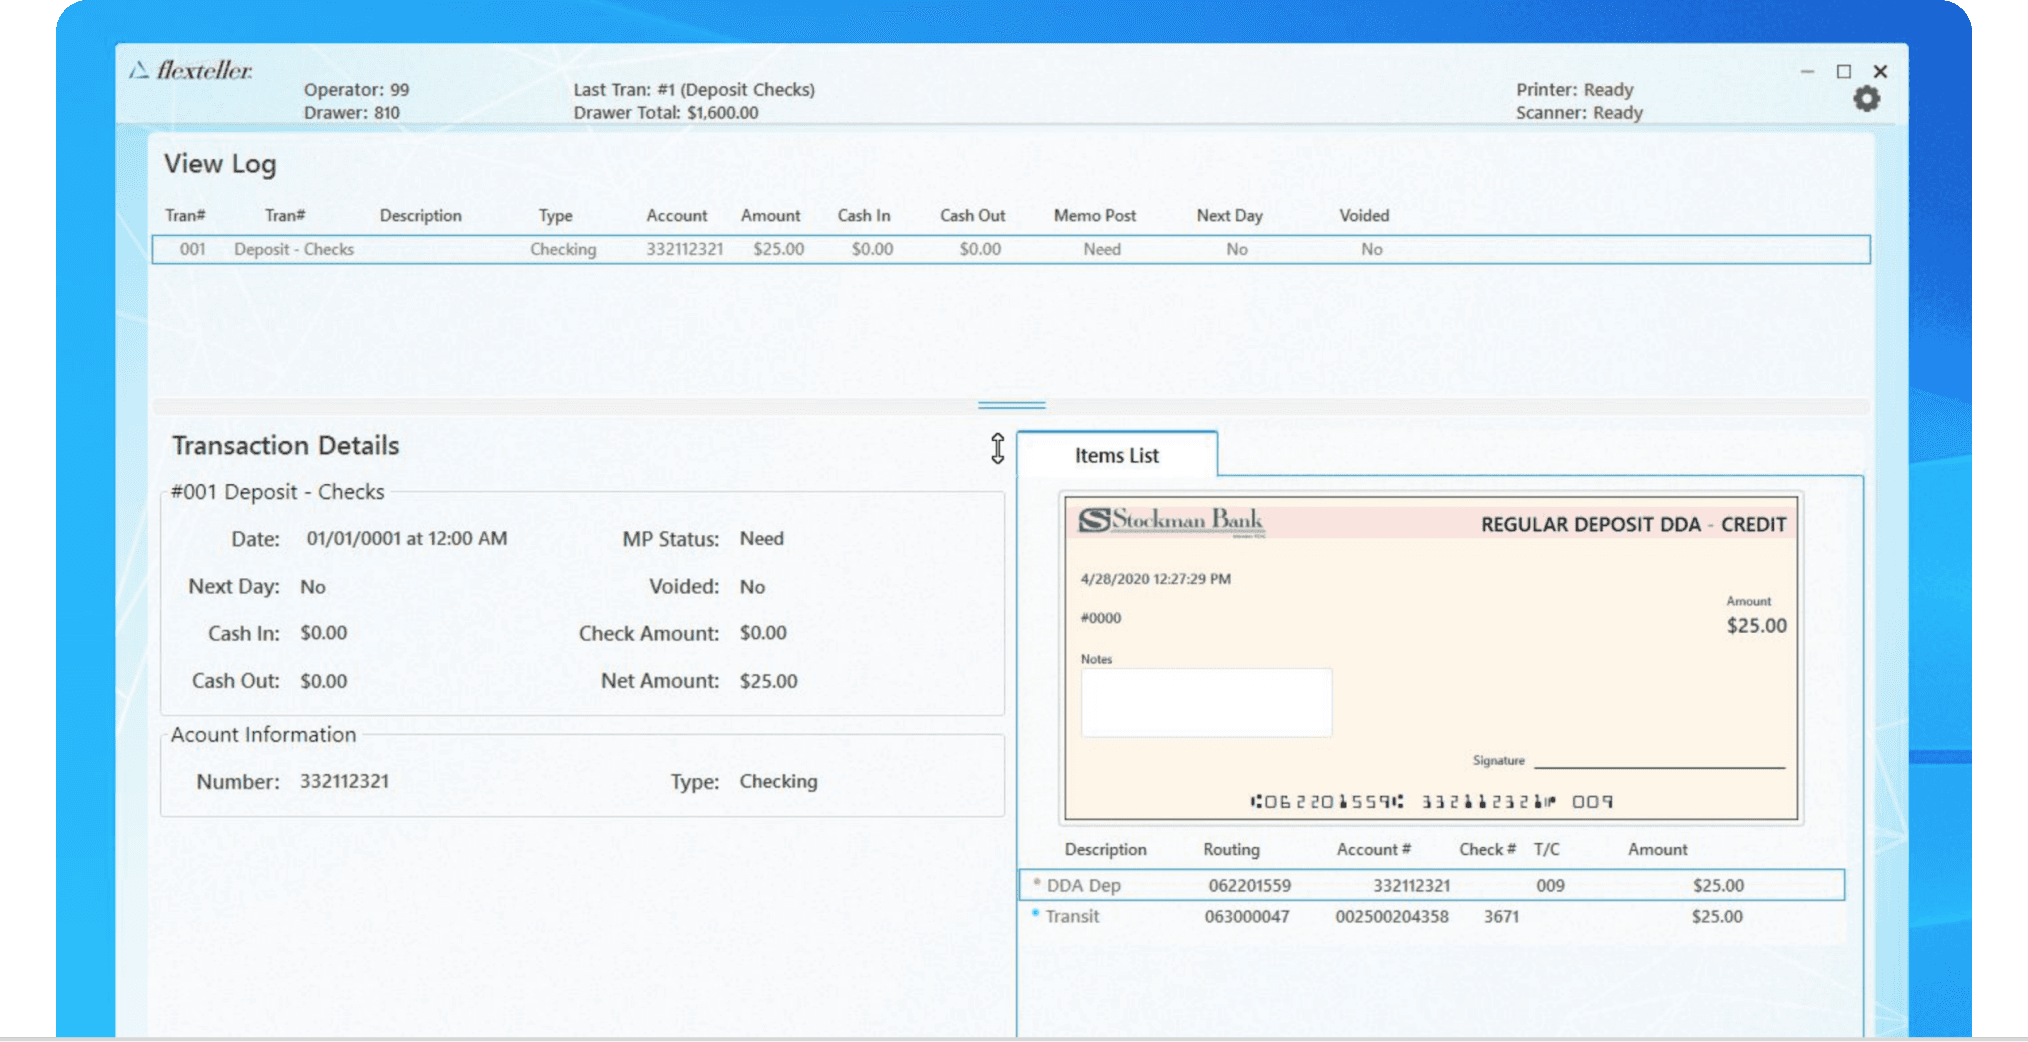Click the #001 Deposit - Checks heading

[277, 492]
